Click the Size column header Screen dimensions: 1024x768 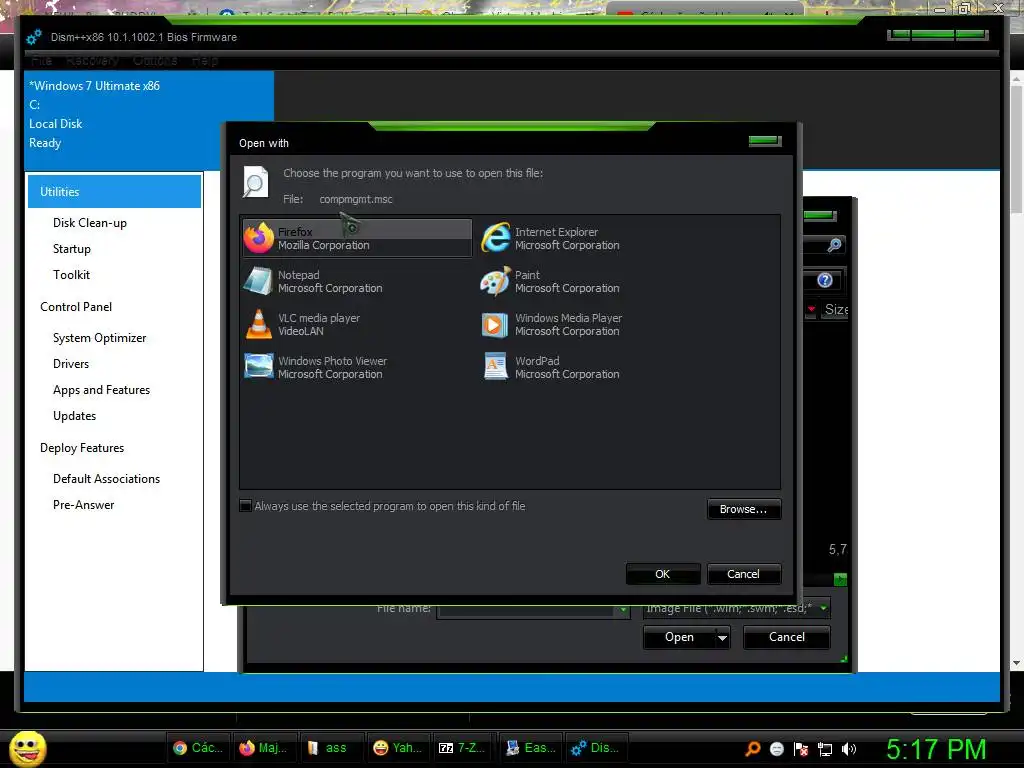pos(835,309)
